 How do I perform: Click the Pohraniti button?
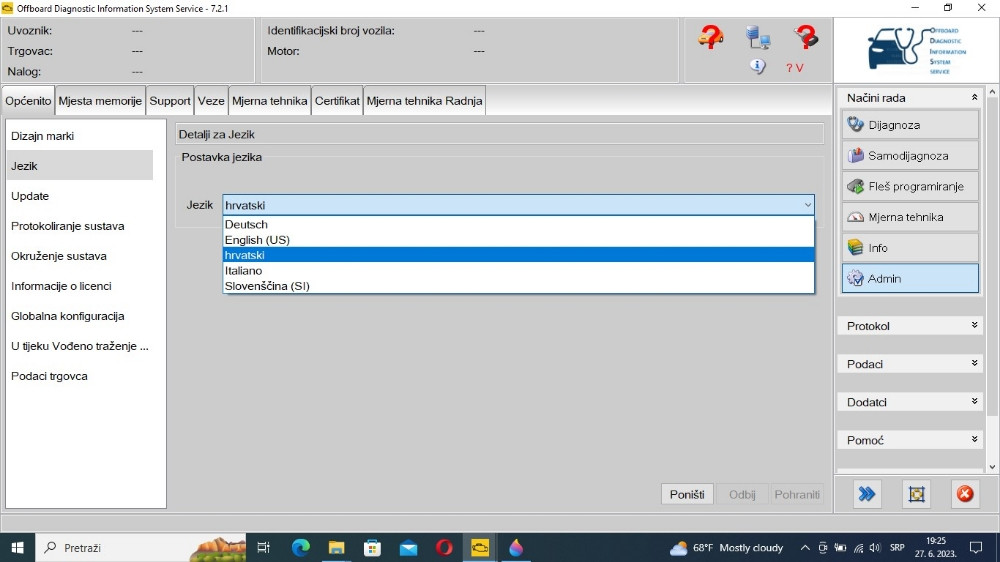click(x=797, y=494)
